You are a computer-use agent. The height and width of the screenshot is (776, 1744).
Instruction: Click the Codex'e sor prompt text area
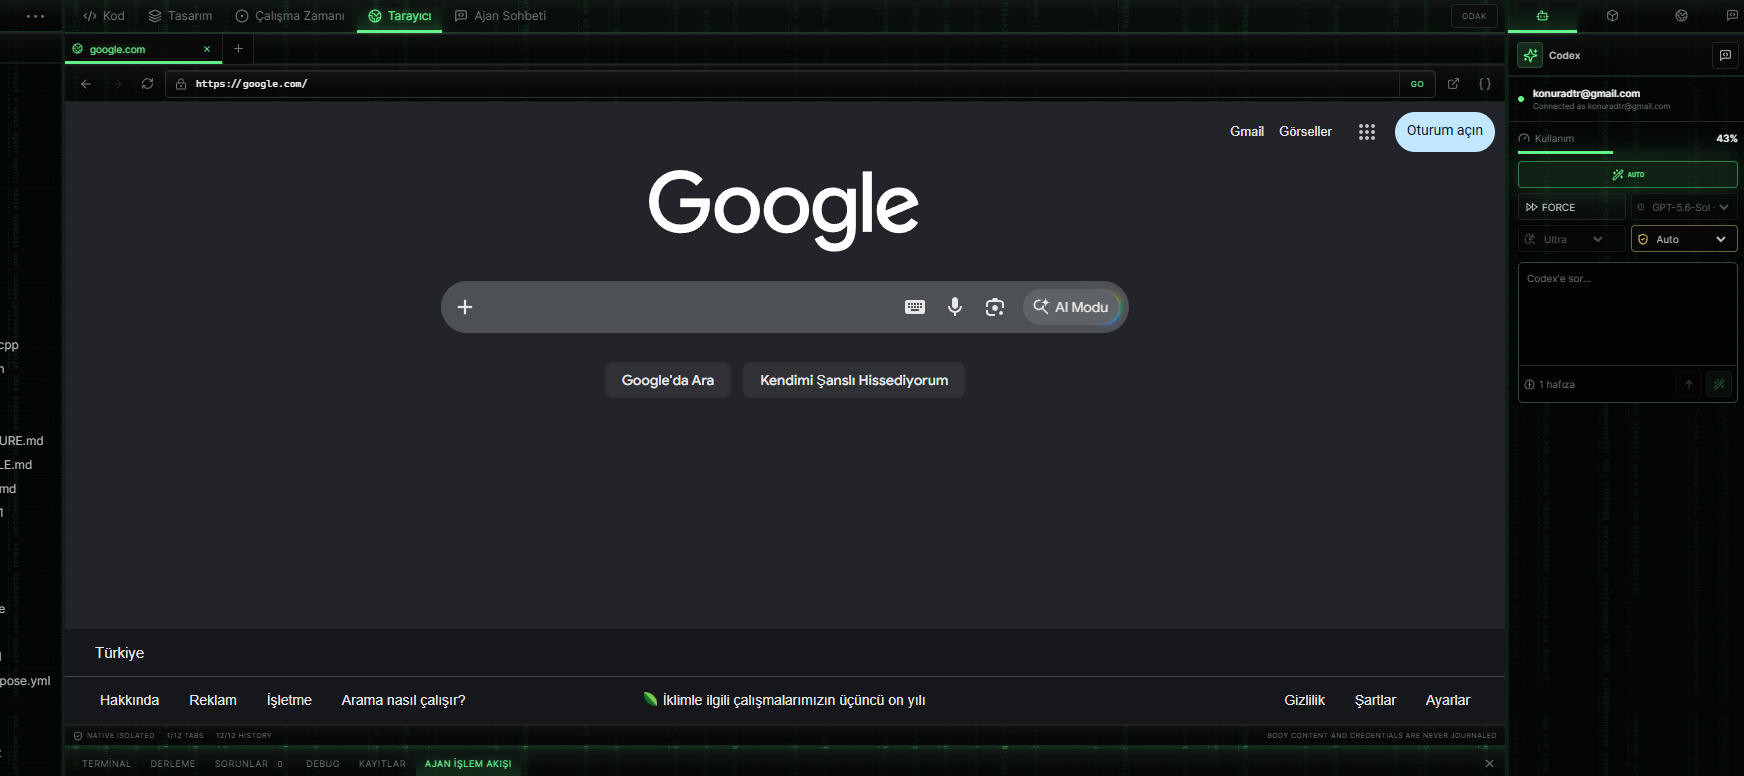tap(1627, 314)
